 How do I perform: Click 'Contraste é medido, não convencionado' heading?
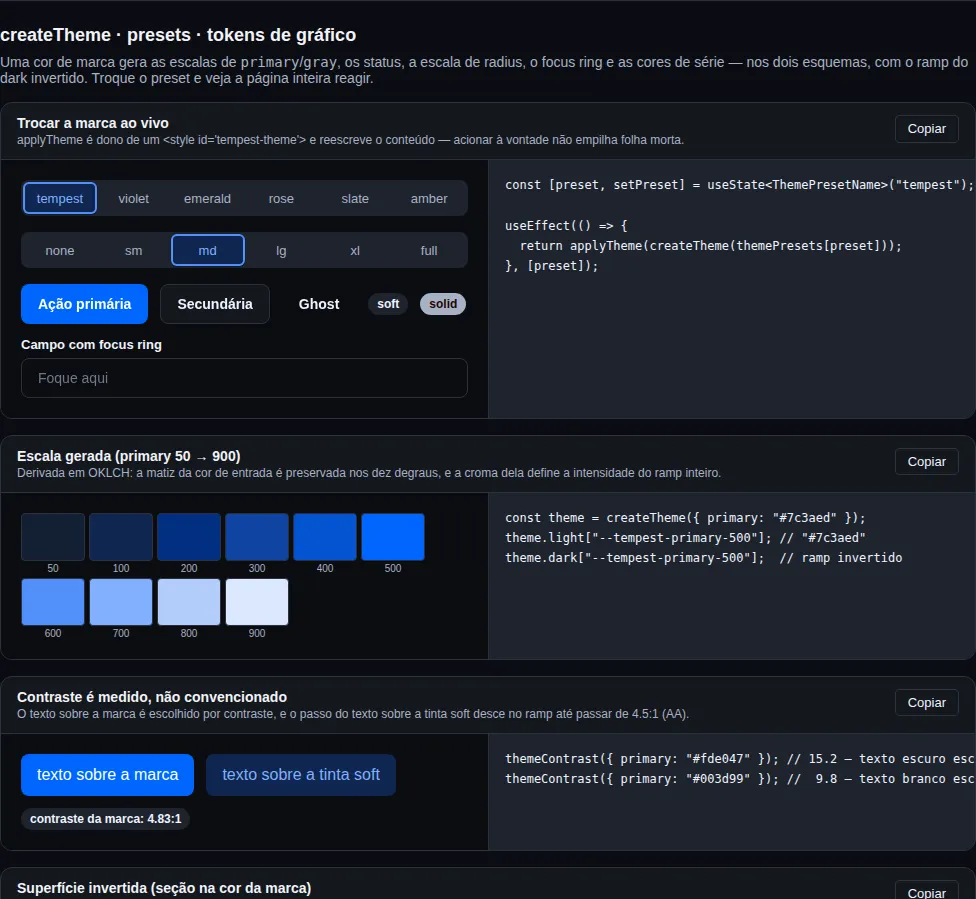coord(152,697)
